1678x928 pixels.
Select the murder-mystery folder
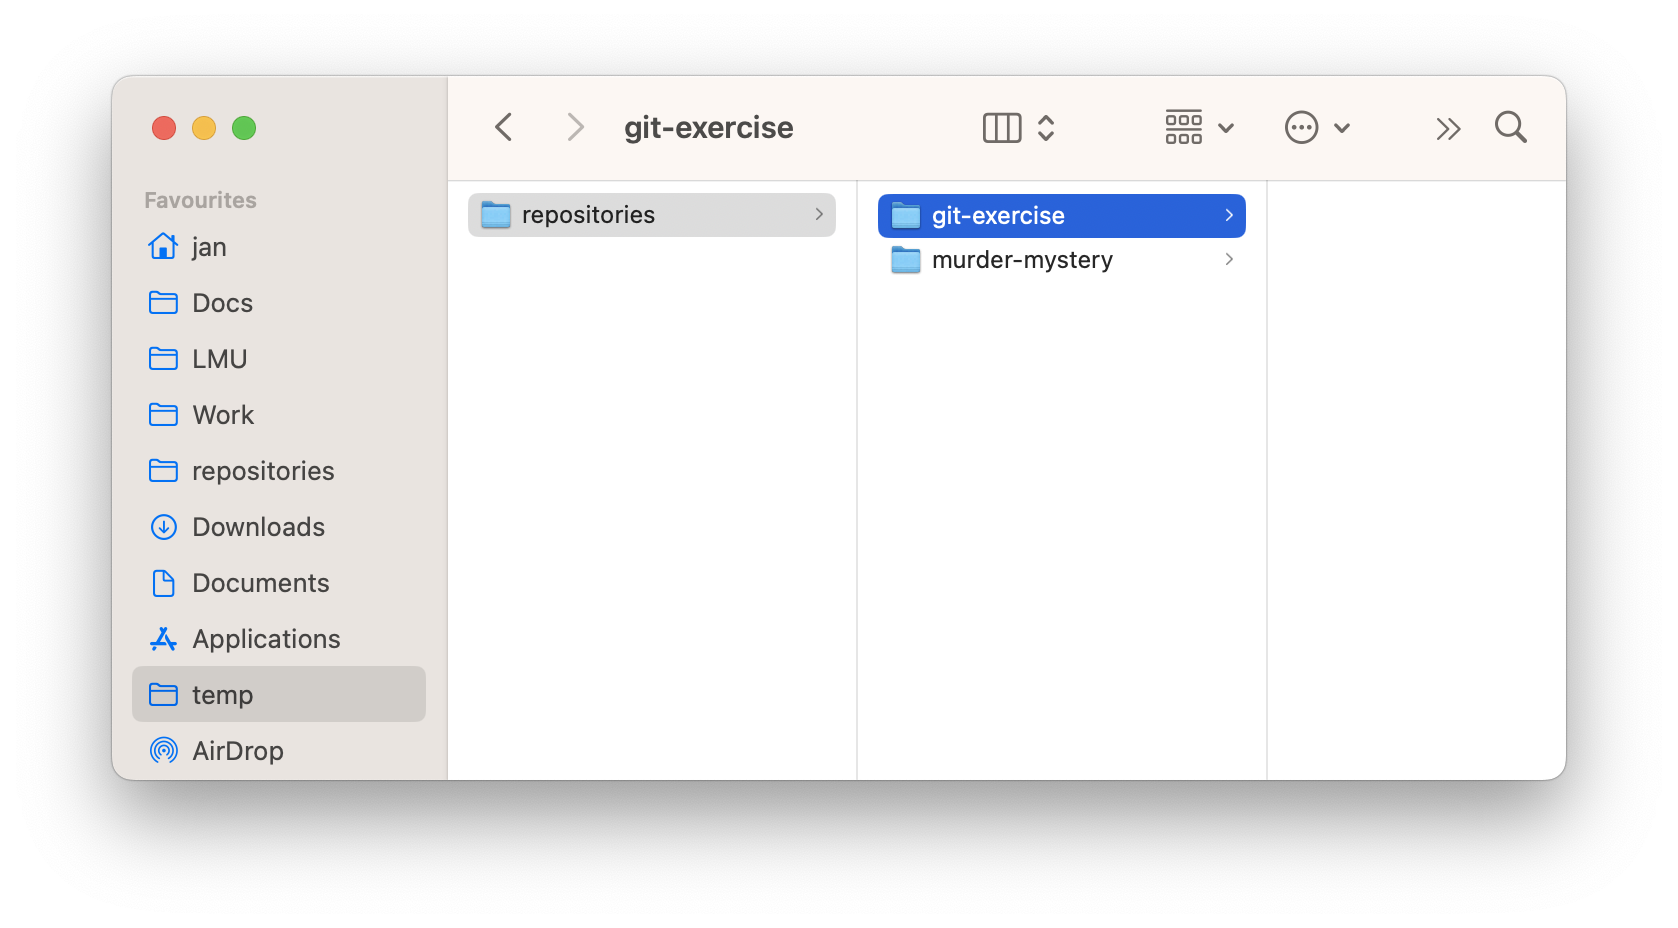click(x=1022, y=260)
